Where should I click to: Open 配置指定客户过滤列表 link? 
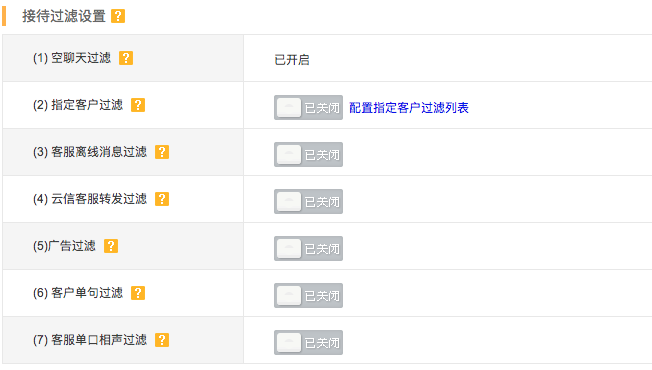[x=409, y=108]
